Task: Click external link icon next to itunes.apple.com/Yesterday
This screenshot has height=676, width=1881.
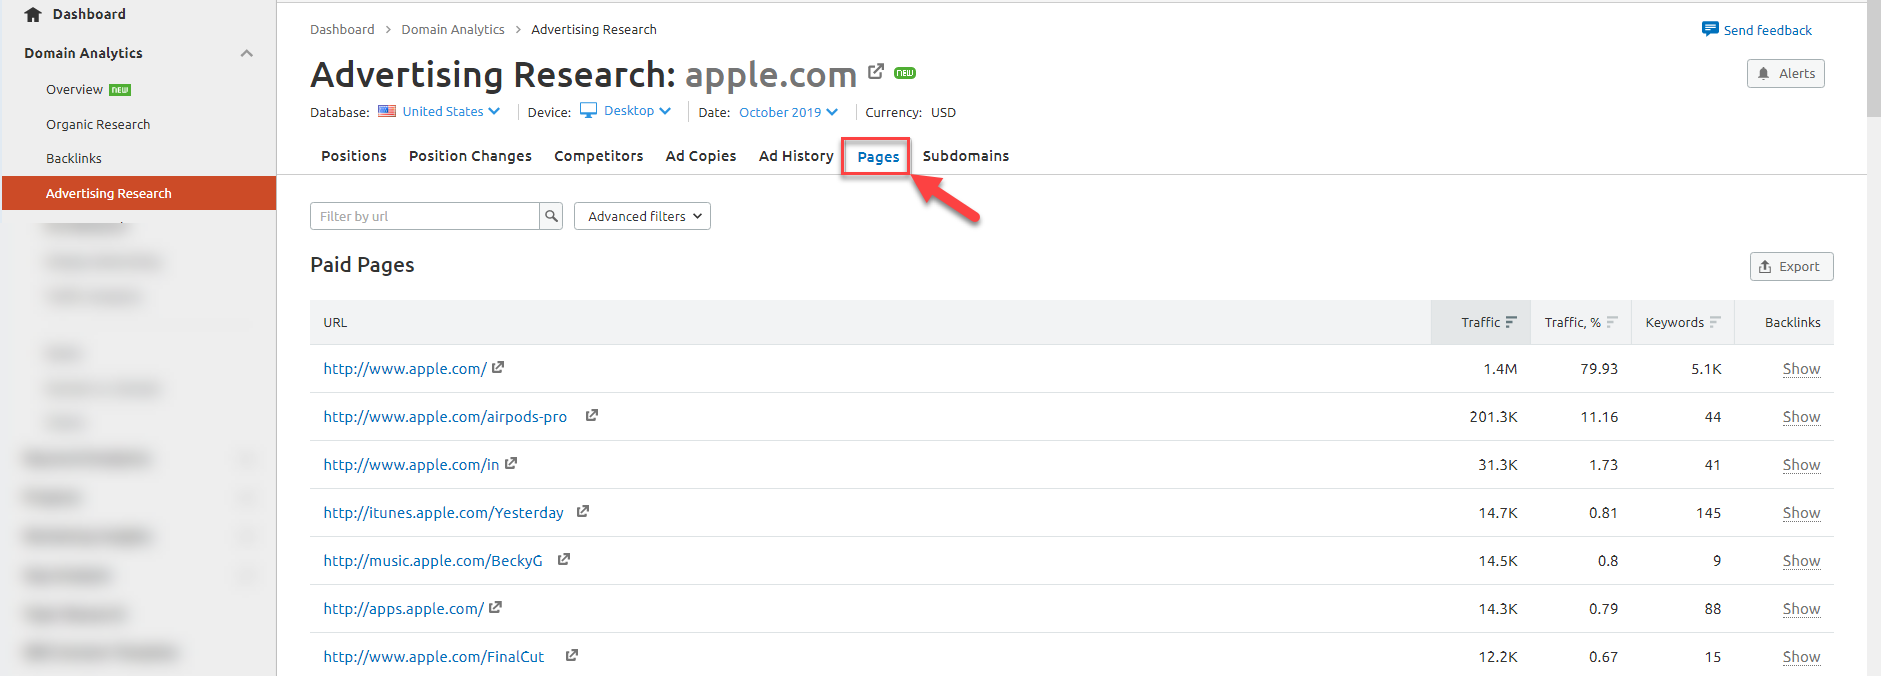Action: (x=583, y=511)
